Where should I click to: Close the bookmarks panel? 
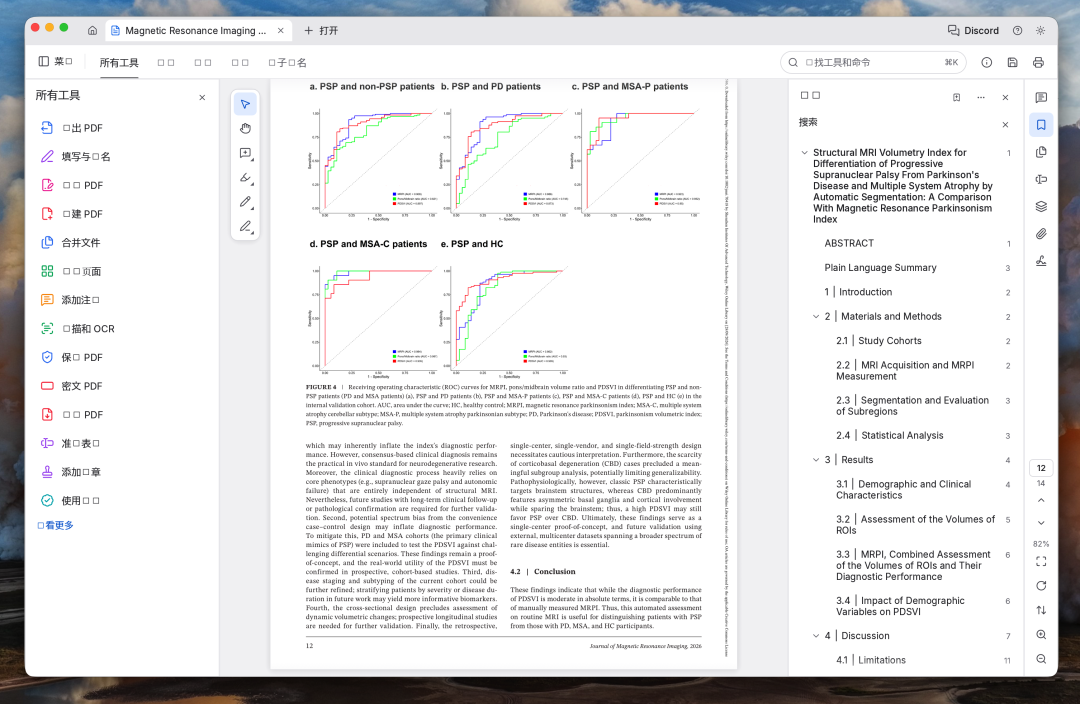click(x=1005, y=97)
